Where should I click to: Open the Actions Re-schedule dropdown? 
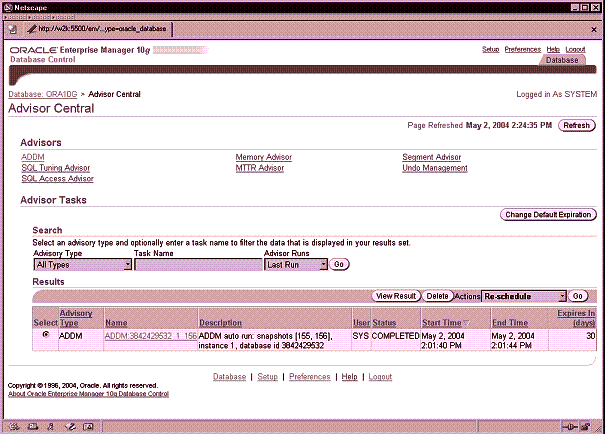pyautogui.click(x=524, y=296)
